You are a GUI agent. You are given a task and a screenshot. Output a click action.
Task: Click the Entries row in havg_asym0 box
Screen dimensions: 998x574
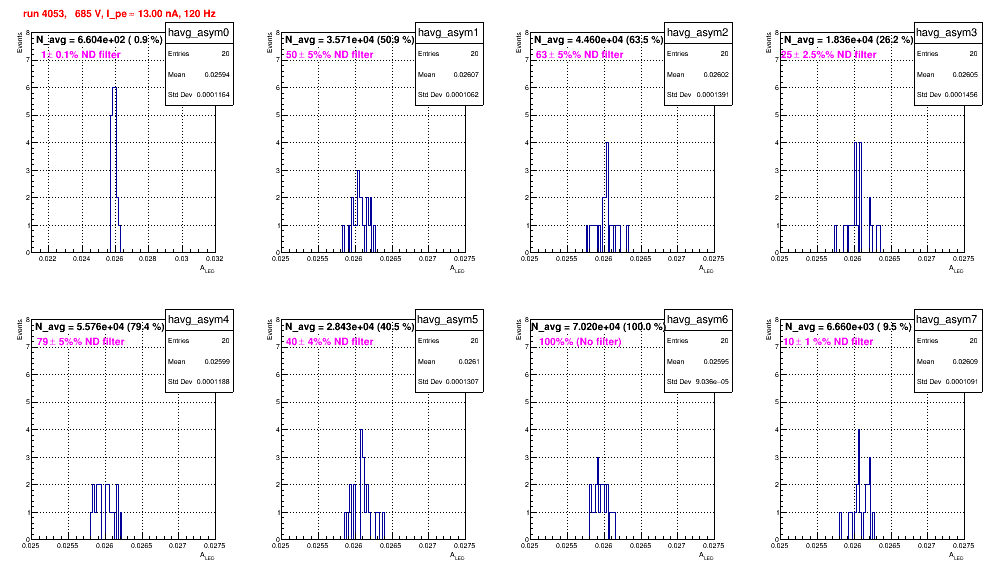199,54
